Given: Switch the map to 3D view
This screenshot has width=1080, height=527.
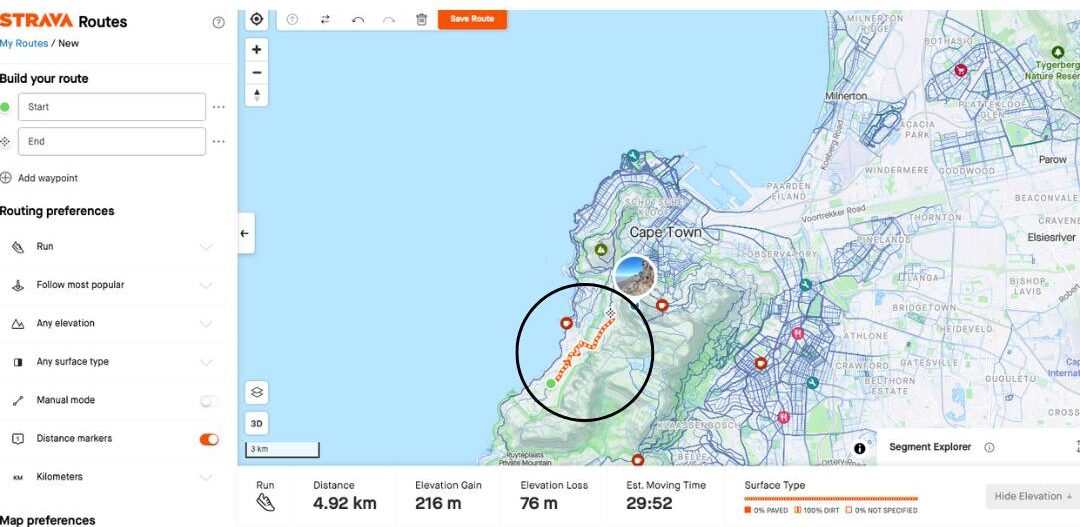Looking at the screenshot, I should click(x=256, y=423).
